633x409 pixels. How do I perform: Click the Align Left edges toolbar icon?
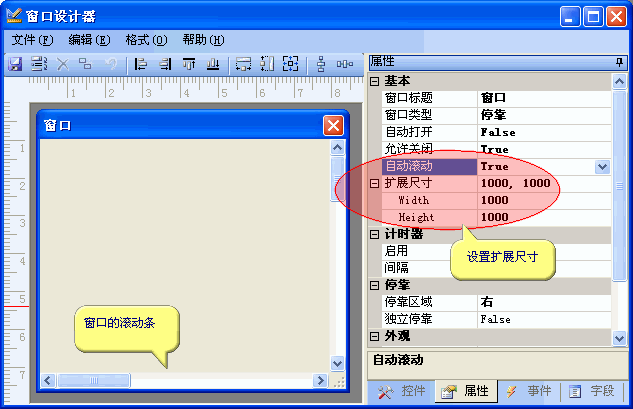(140, 64)
